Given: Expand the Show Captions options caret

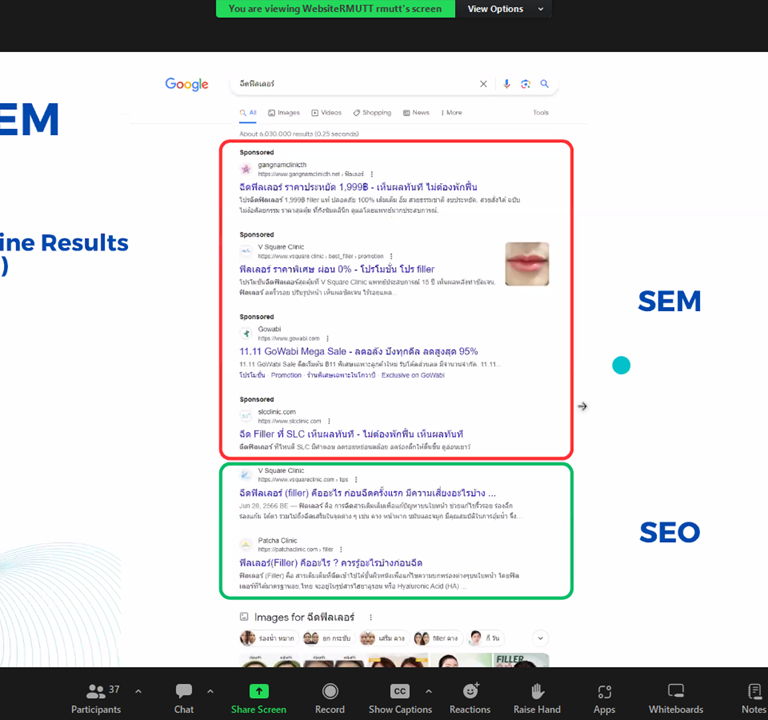Looking at the screenshot, I should tap(429, 691).
